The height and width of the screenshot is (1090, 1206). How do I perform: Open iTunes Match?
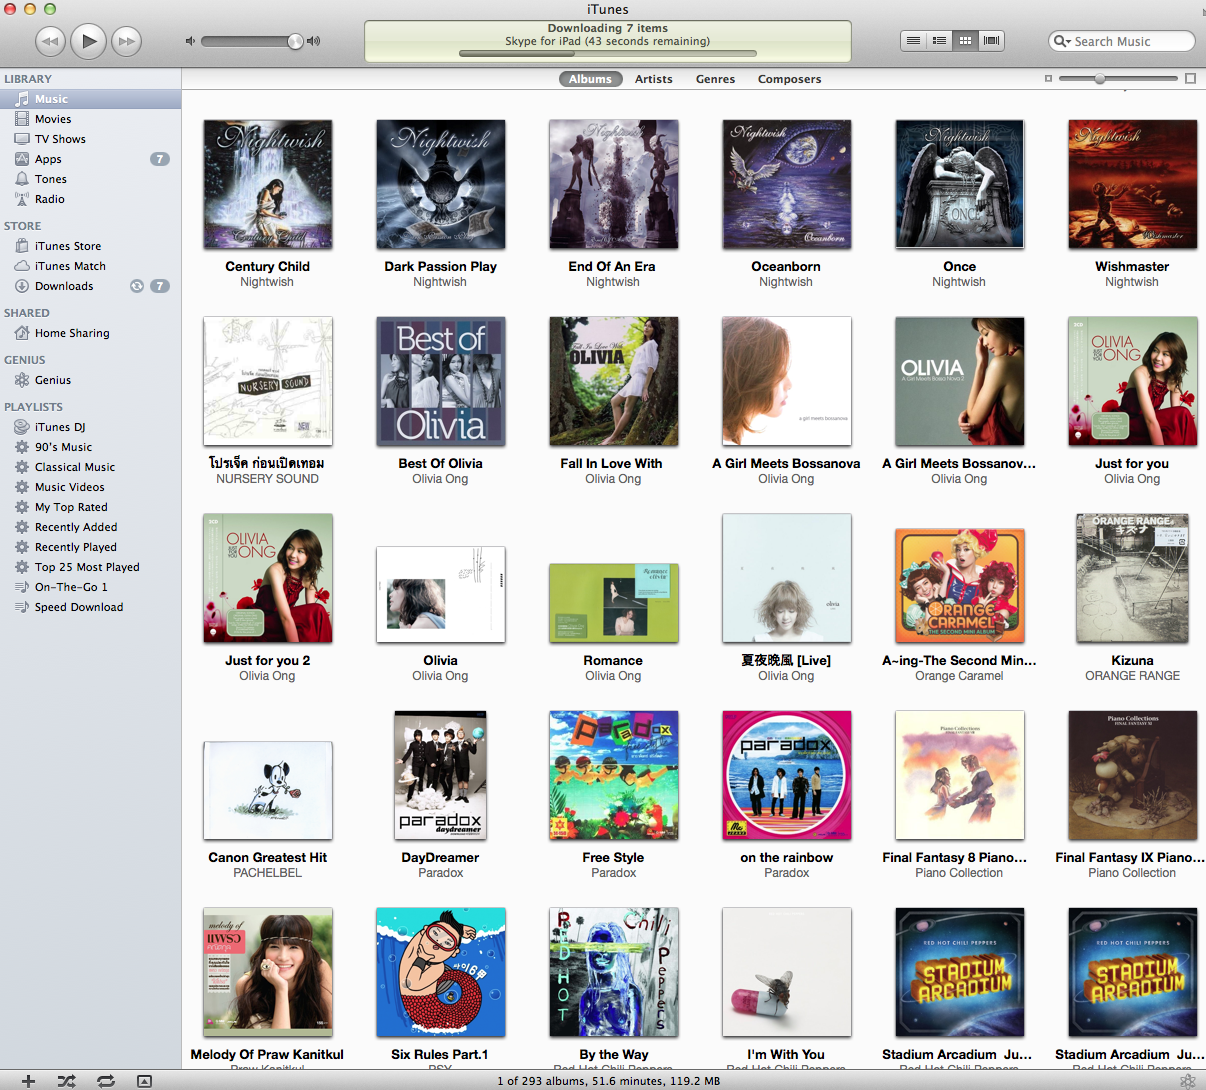90,266
